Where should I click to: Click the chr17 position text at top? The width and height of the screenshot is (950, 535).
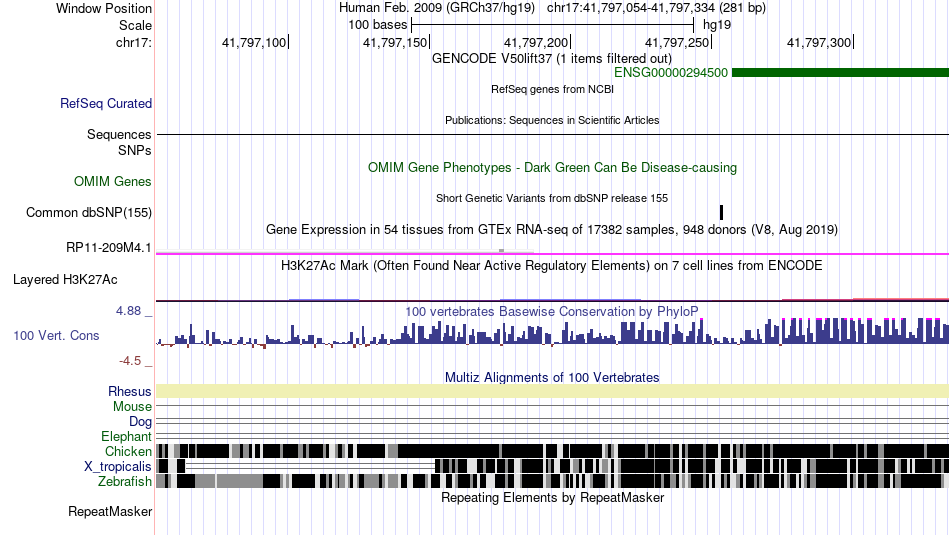click(x=656, y=8)
